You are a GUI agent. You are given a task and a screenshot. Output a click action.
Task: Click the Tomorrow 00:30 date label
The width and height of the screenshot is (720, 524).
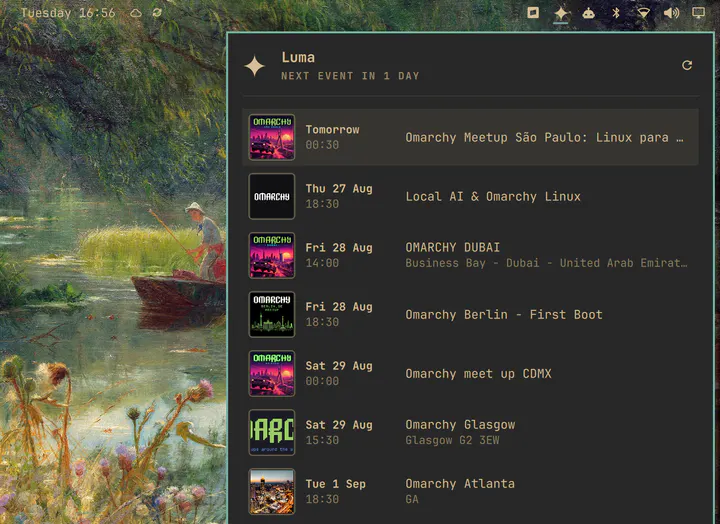[x=332, y=137]
